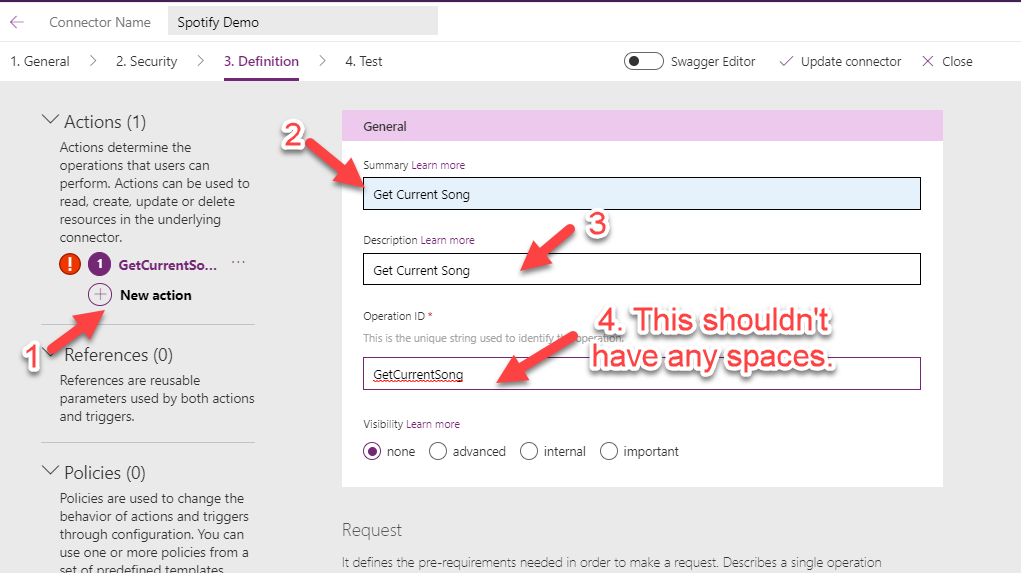Viewport: 1021px width, 573px height.
Task: Click the numbered badge for GetCurrentSong action
Action: coord(99,265)
